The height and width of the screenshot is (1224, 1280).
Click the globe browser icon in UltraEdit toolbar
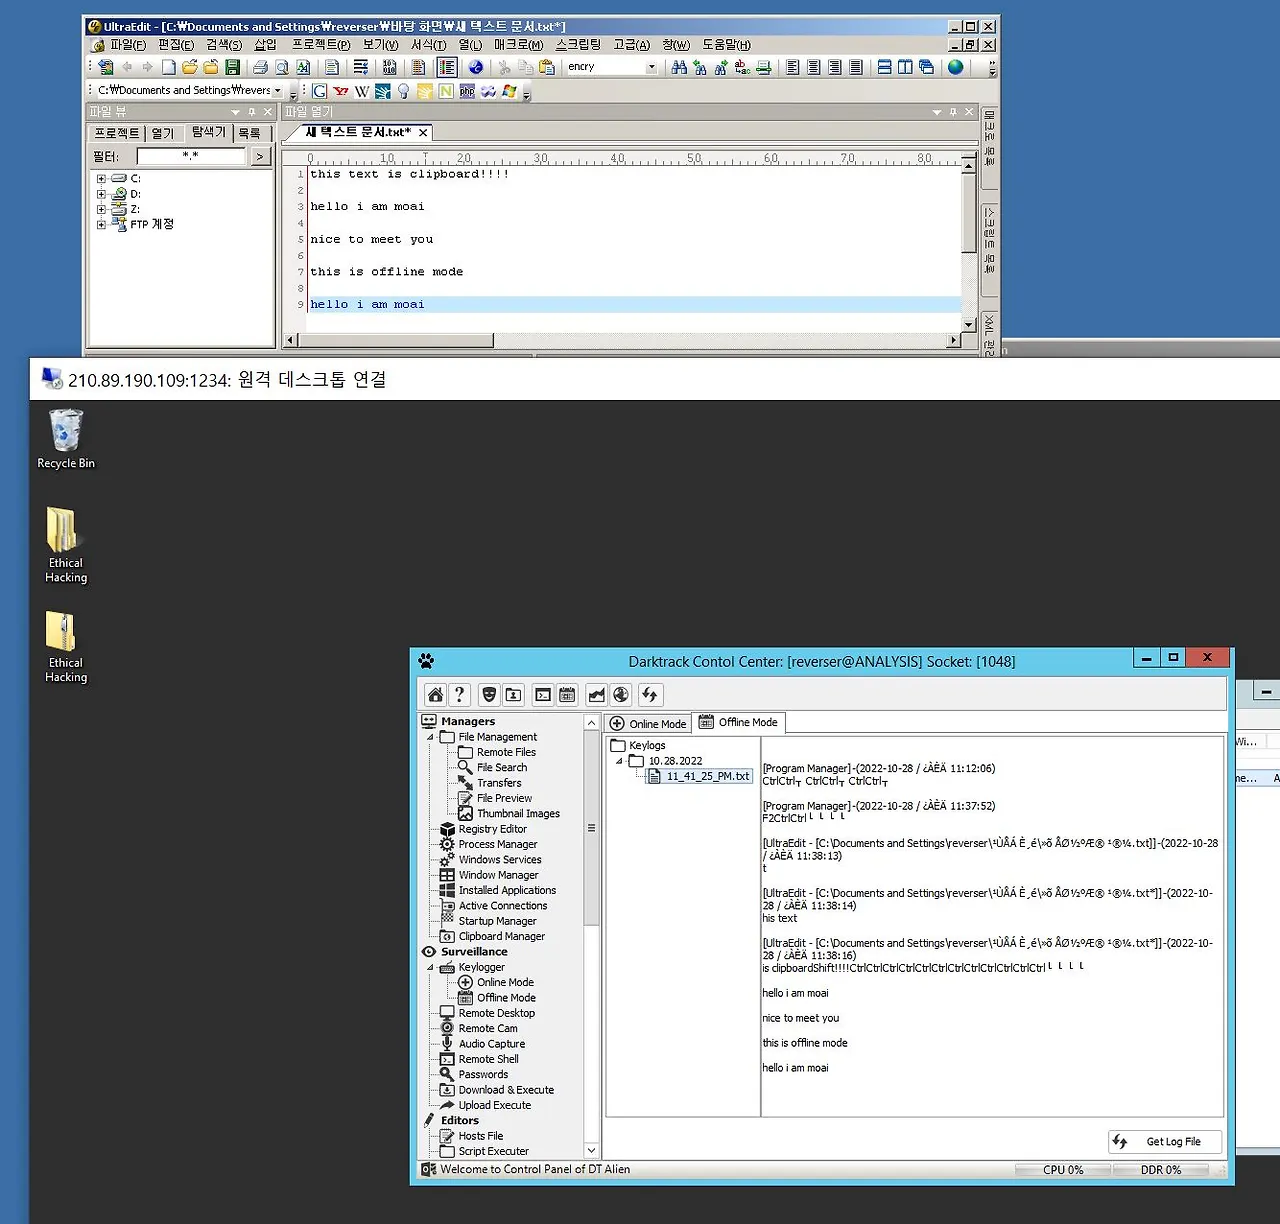tap(955, 67)
